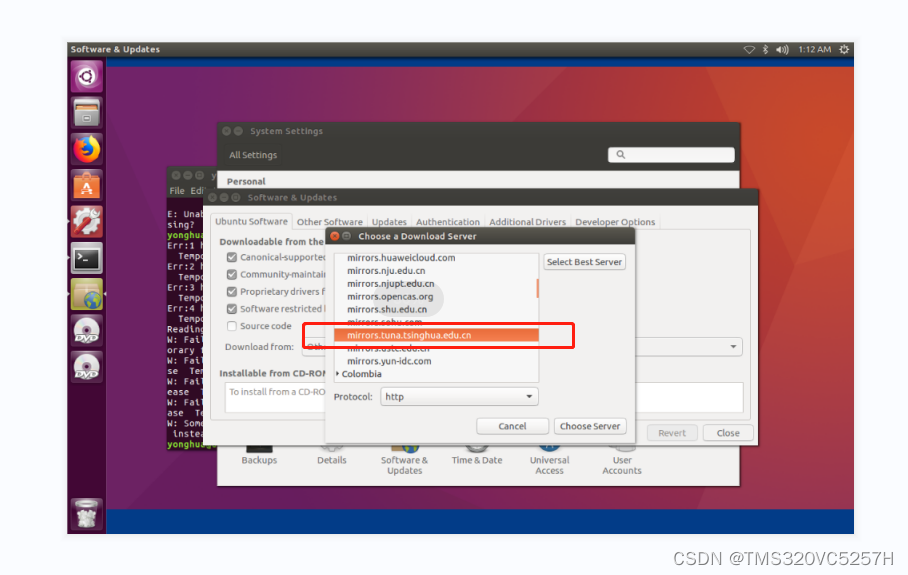Screen dimensions: 908x575
Task: Open User Accounts settings
Action: [622, 460]
